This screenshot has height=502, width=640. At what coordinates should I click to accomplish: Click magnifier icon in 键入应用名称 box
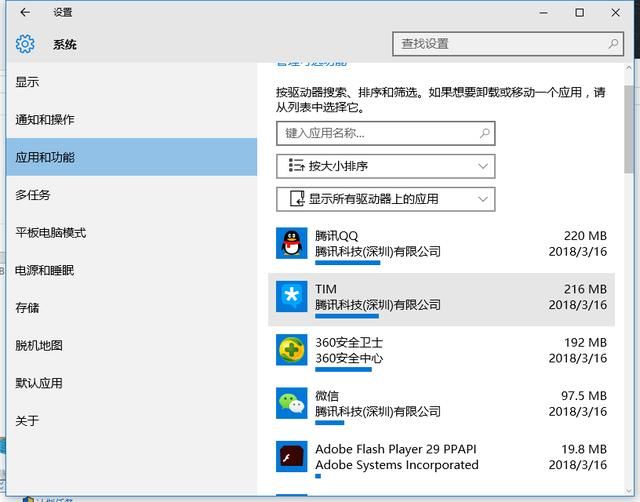(x=484, y=133)
